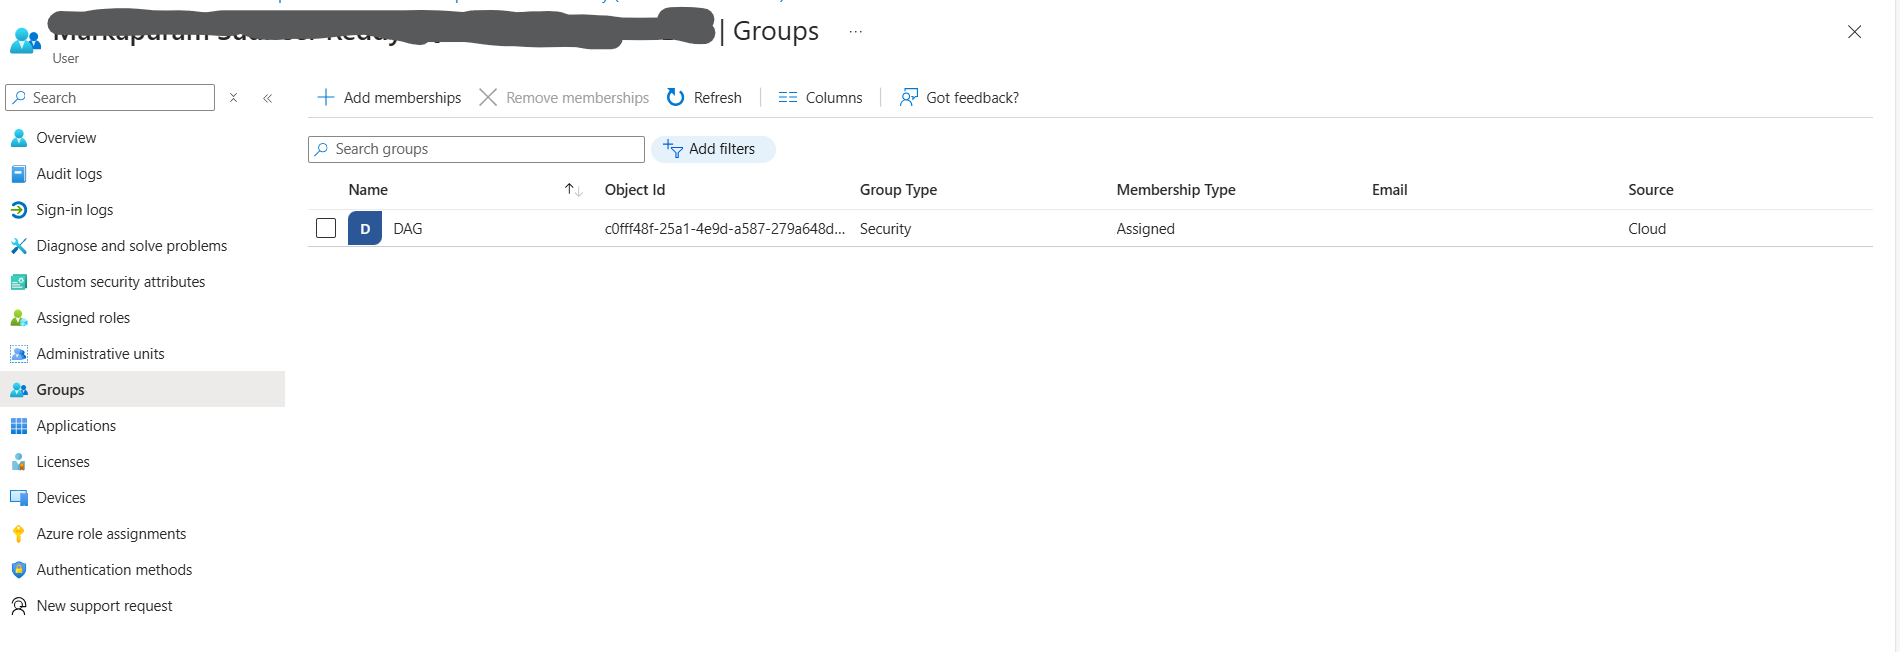
Task: Click the Assigned roles icon
Action: pyautogui.click(x=19, y=318)
